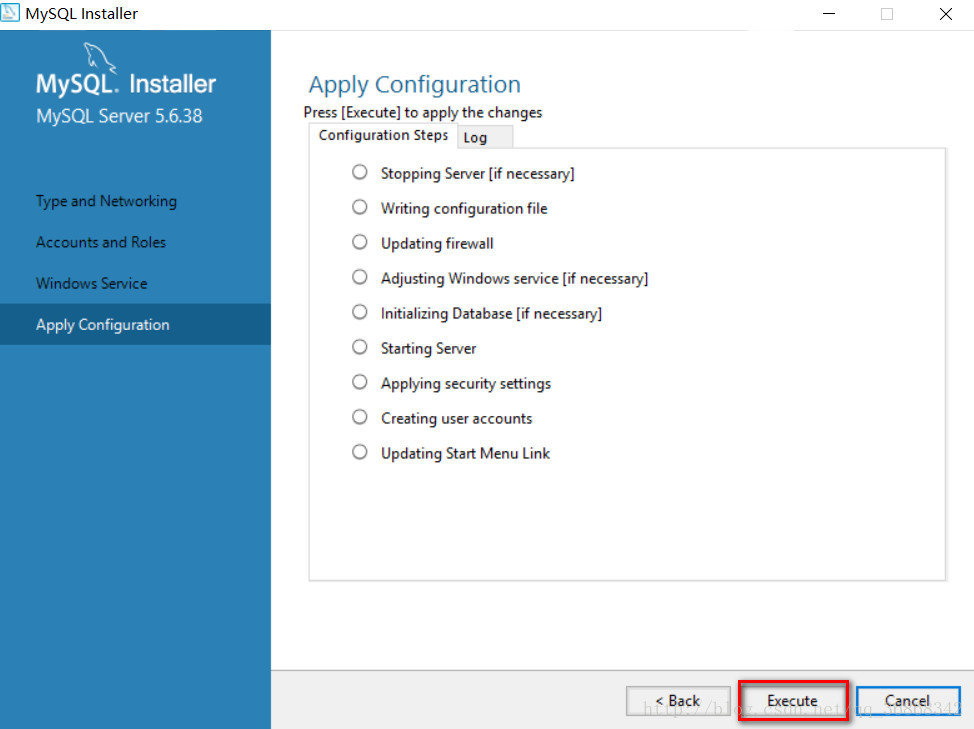The image size is (974, 729).
Task: Click the Initializing Database status circle
Action: [360, 312]
